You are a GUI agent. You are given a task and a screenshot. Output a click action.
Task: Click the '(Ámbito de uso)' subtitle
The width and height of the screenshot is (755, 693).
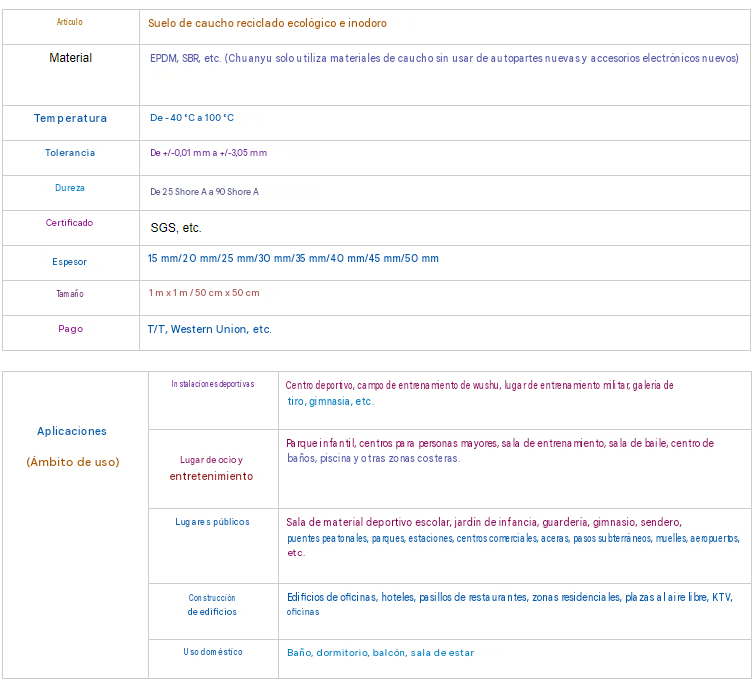73,462
